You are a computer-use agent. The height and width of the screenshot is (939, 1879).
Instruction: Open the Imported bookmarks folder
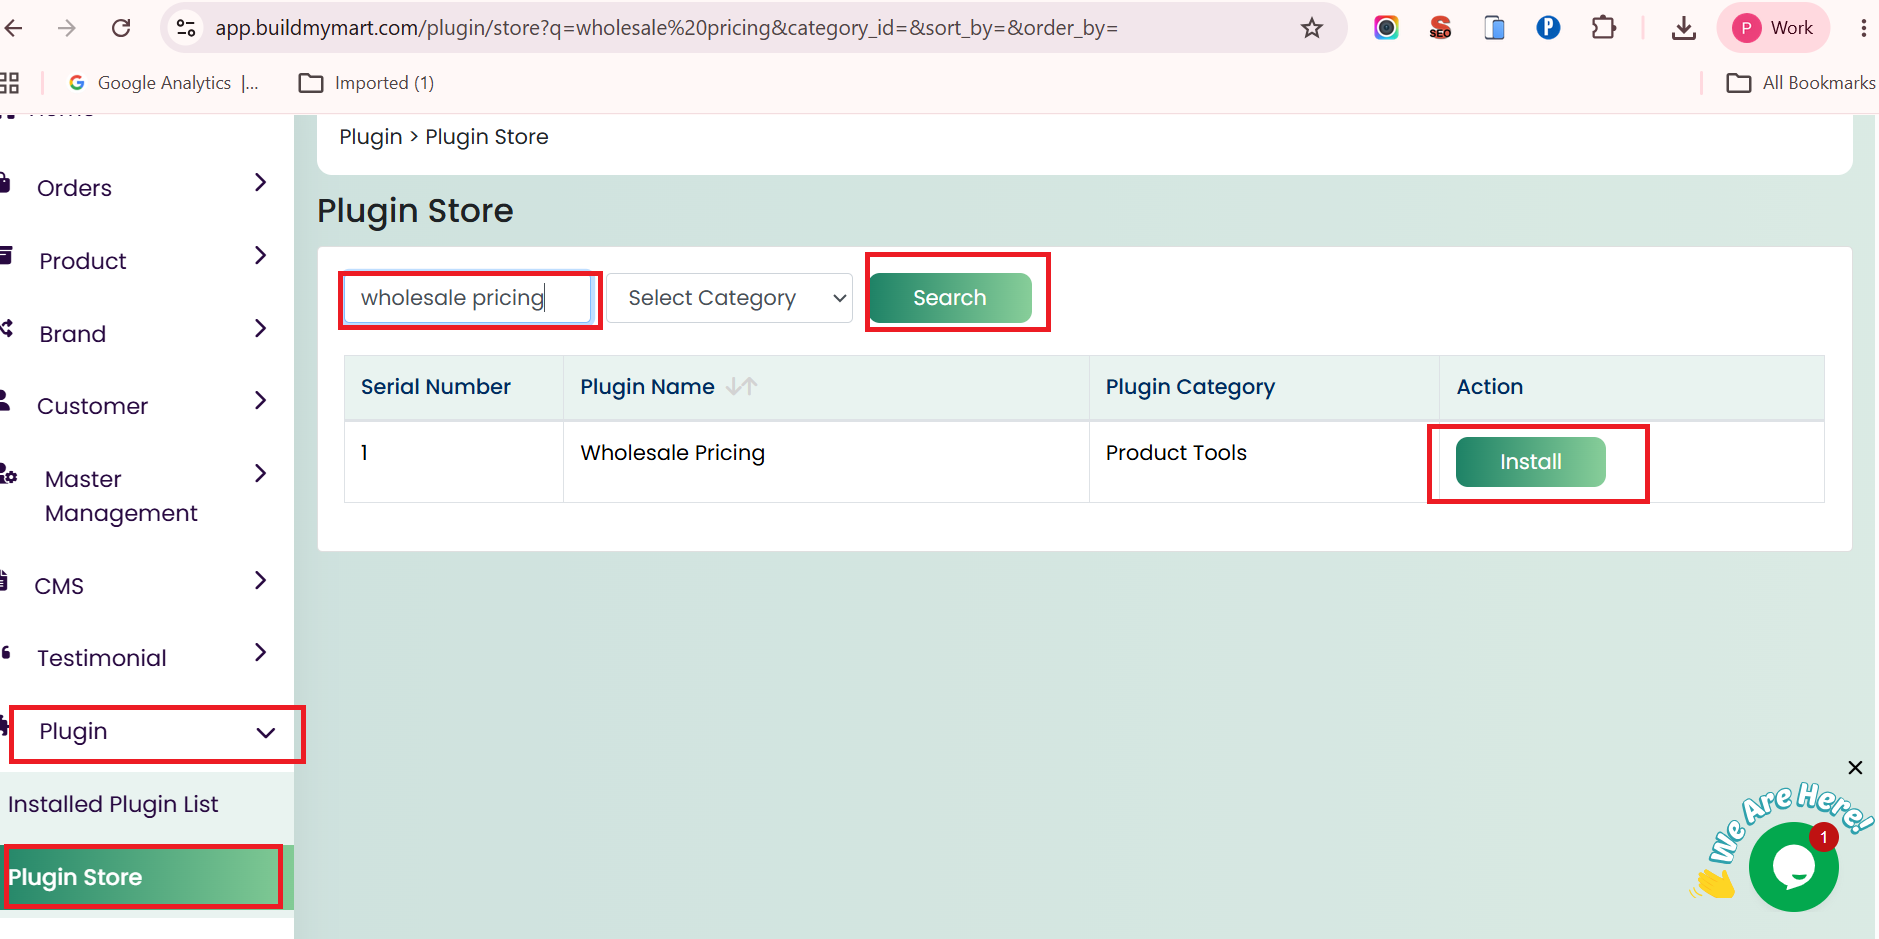tap(367, 83)
